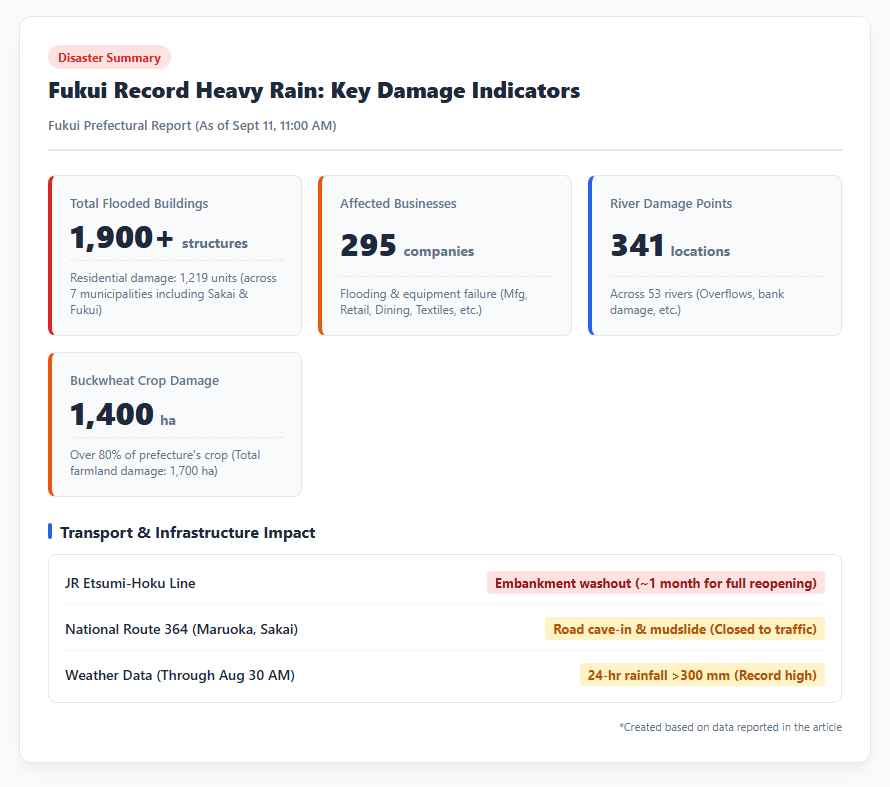This screenshot has height=787, width=890.
Task: Click the word "locations" beside 341
Action: coord(700,251)
